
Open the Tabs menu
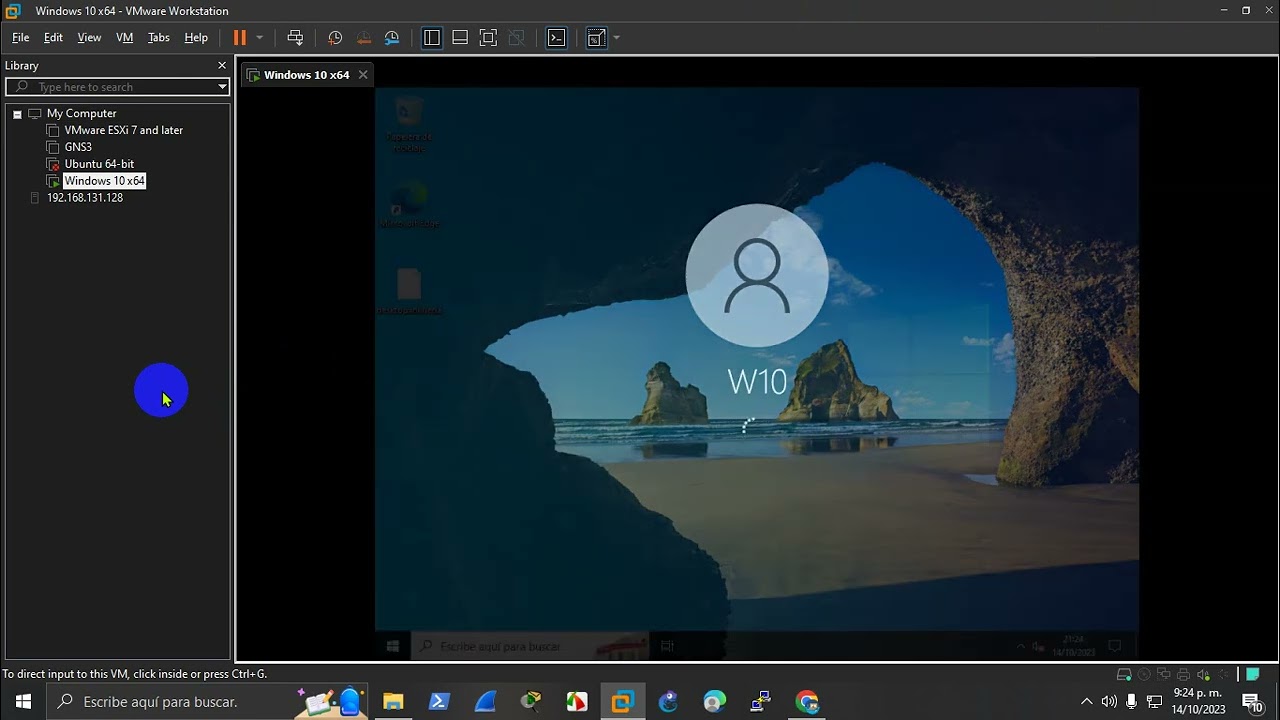click(158, 38)
